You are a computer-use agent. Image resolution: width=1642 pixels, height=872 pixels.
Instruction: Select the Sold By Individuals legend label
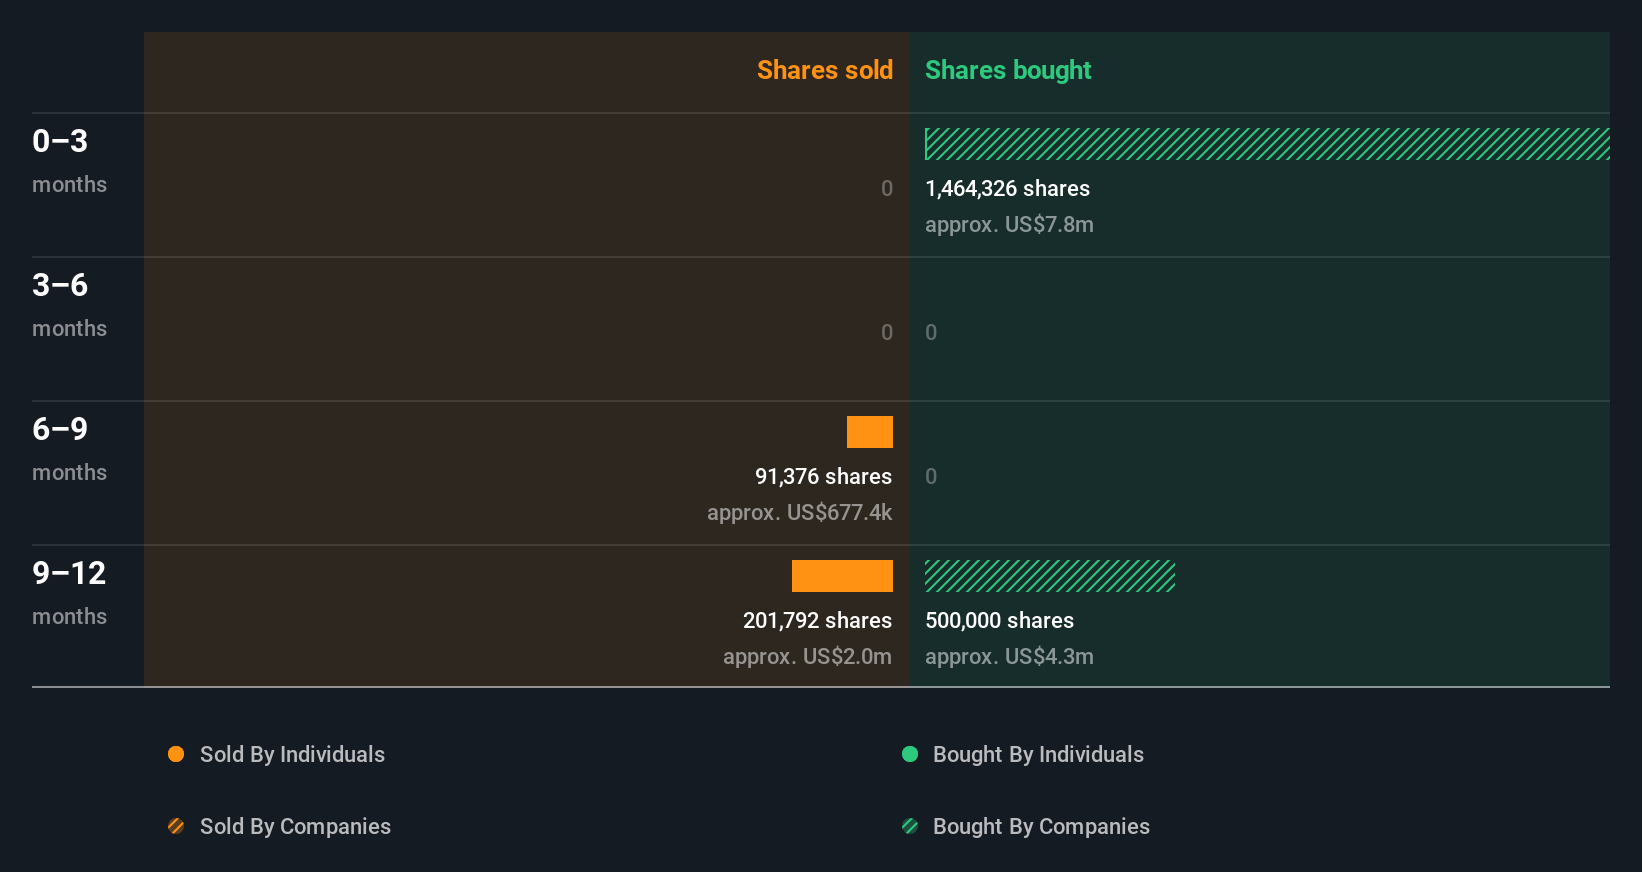point(292,755)
